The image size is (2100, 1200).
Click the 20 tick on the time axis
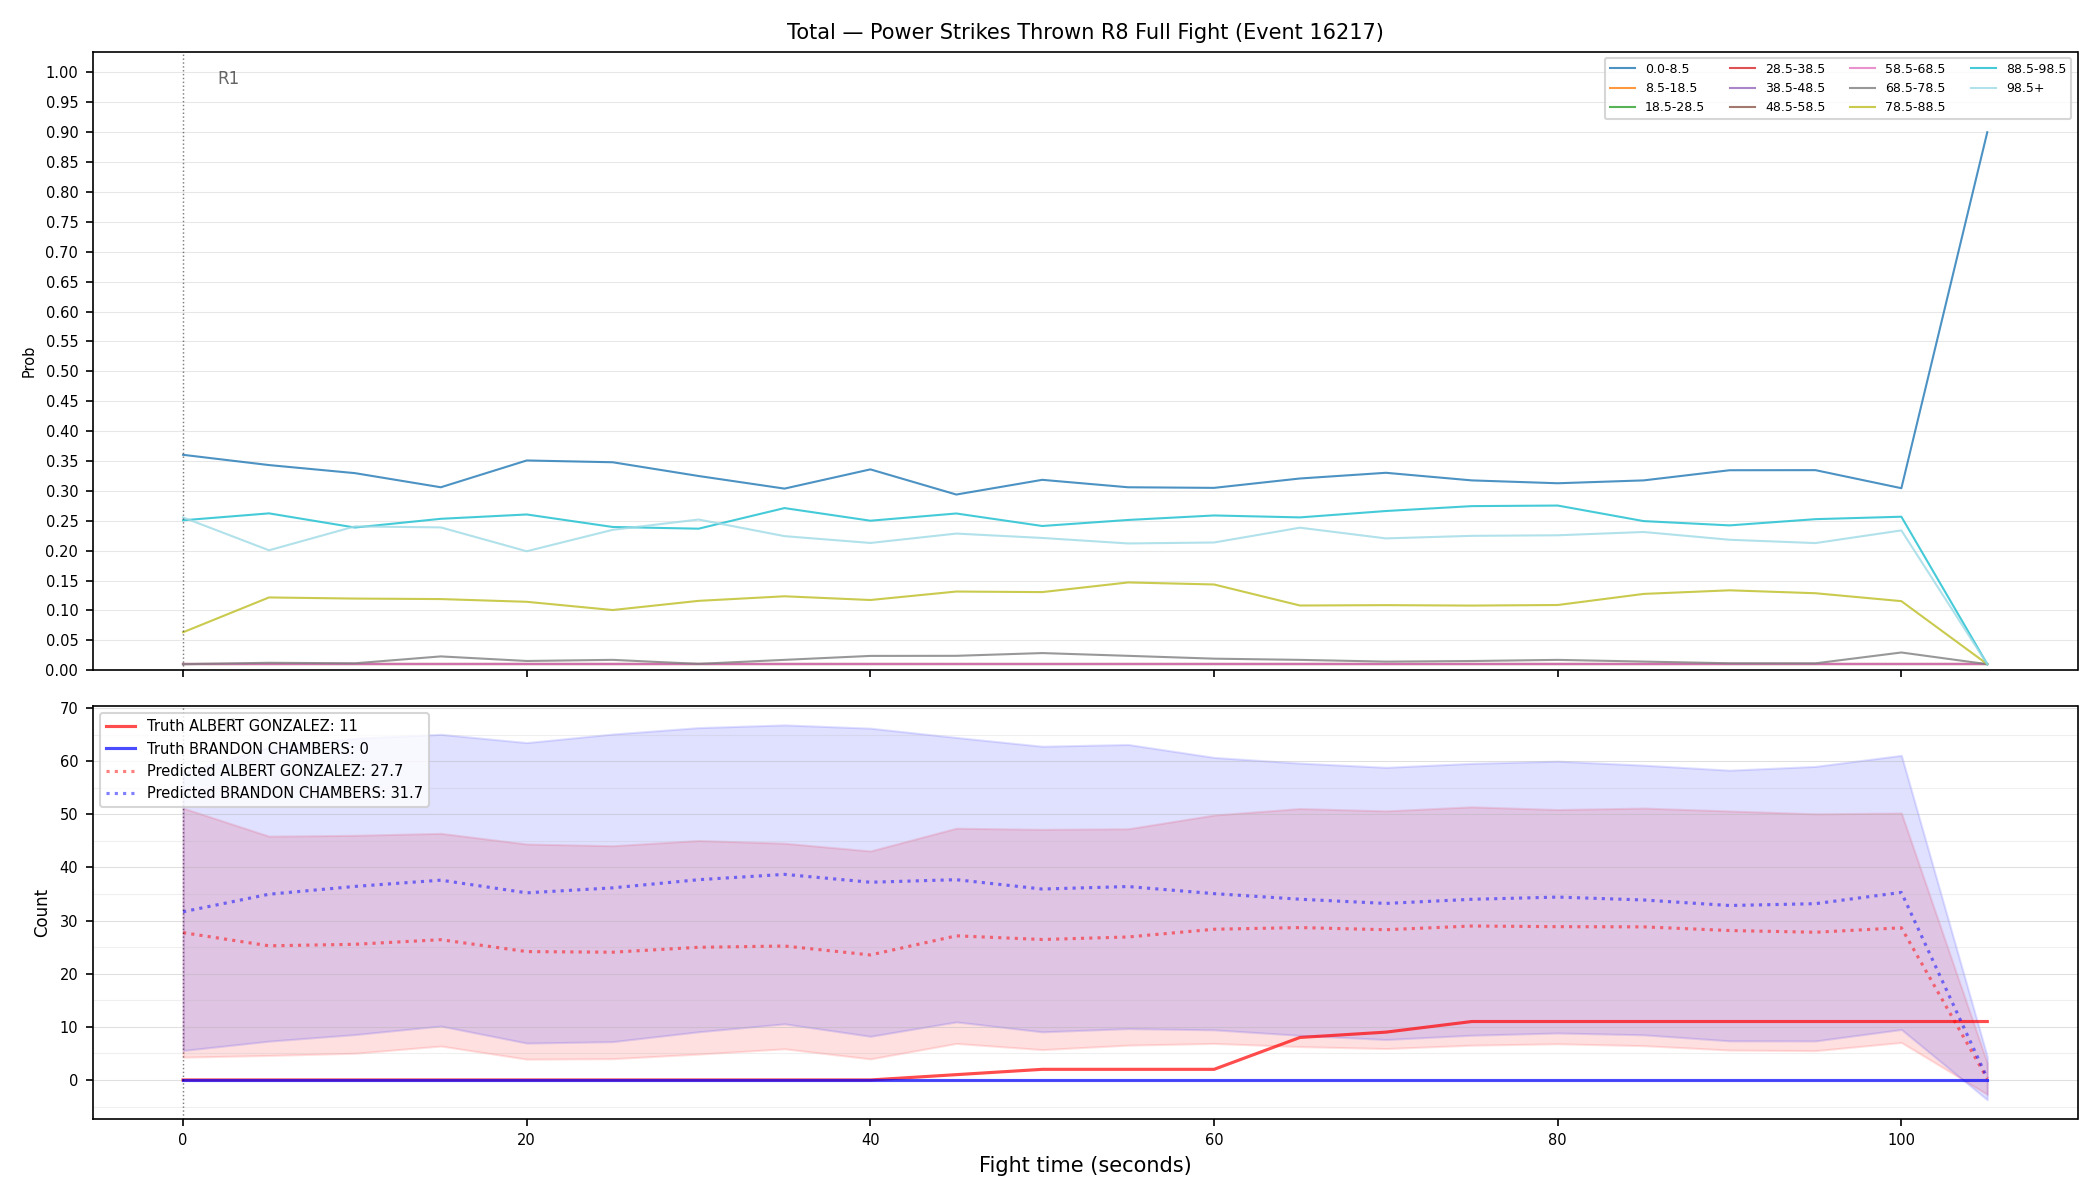click(x=527, y=1138)
